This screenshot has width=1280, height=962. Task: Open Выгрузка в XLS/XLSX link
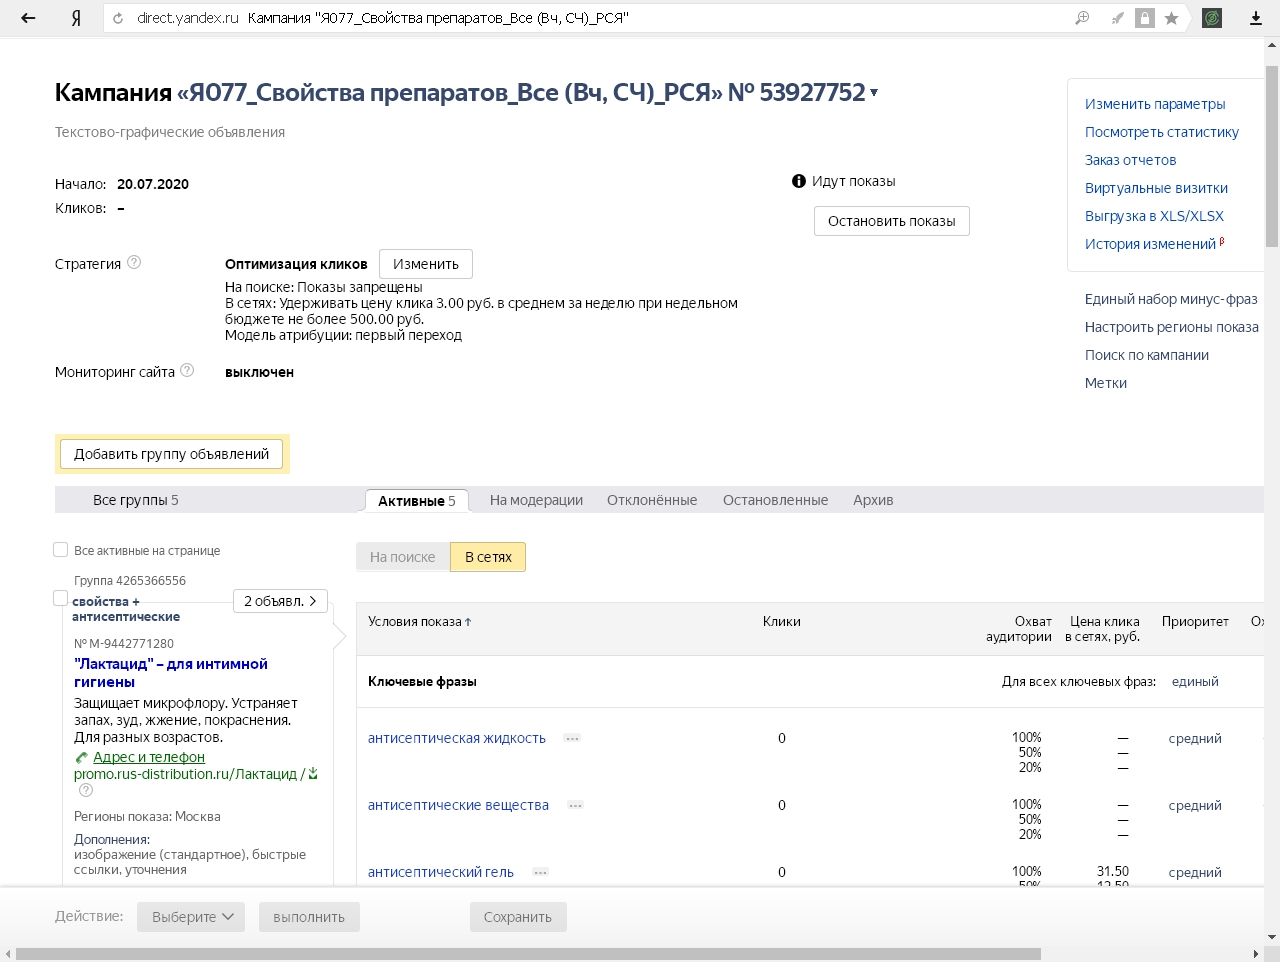[1154, 216]
